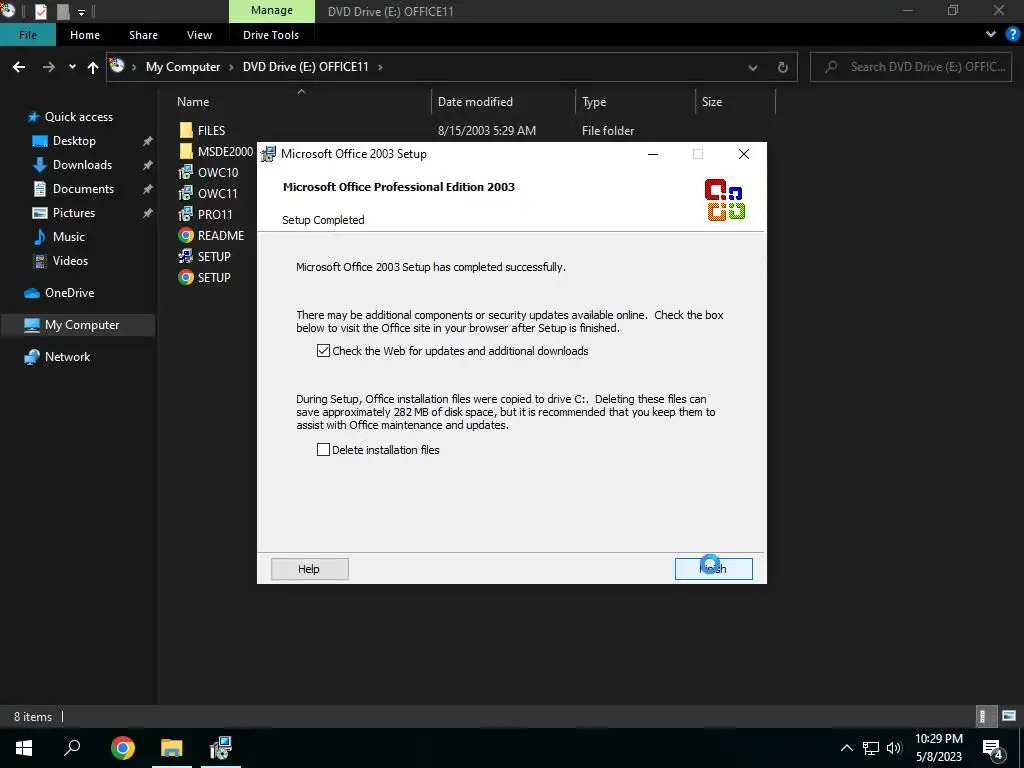The width and height of the screenshot is (1024, 768).
Task: Open OneDrive in the navigation pane
Action: (x=69, y=293)
